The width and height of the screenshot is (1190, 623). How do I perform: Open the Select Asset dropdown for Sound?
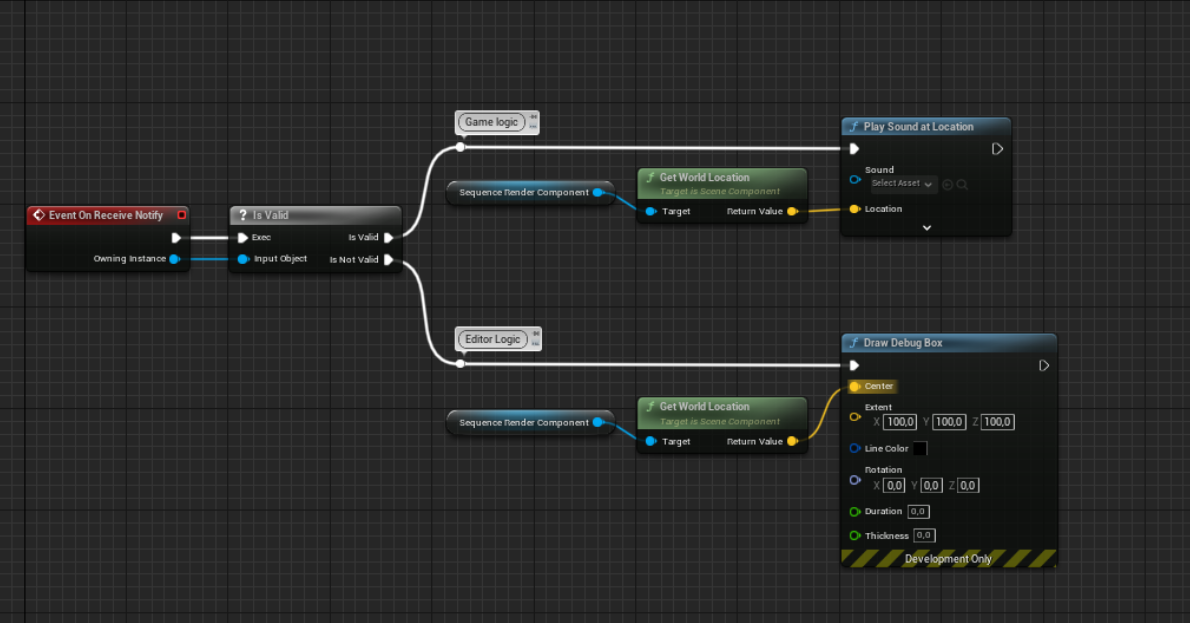(902, 184)
